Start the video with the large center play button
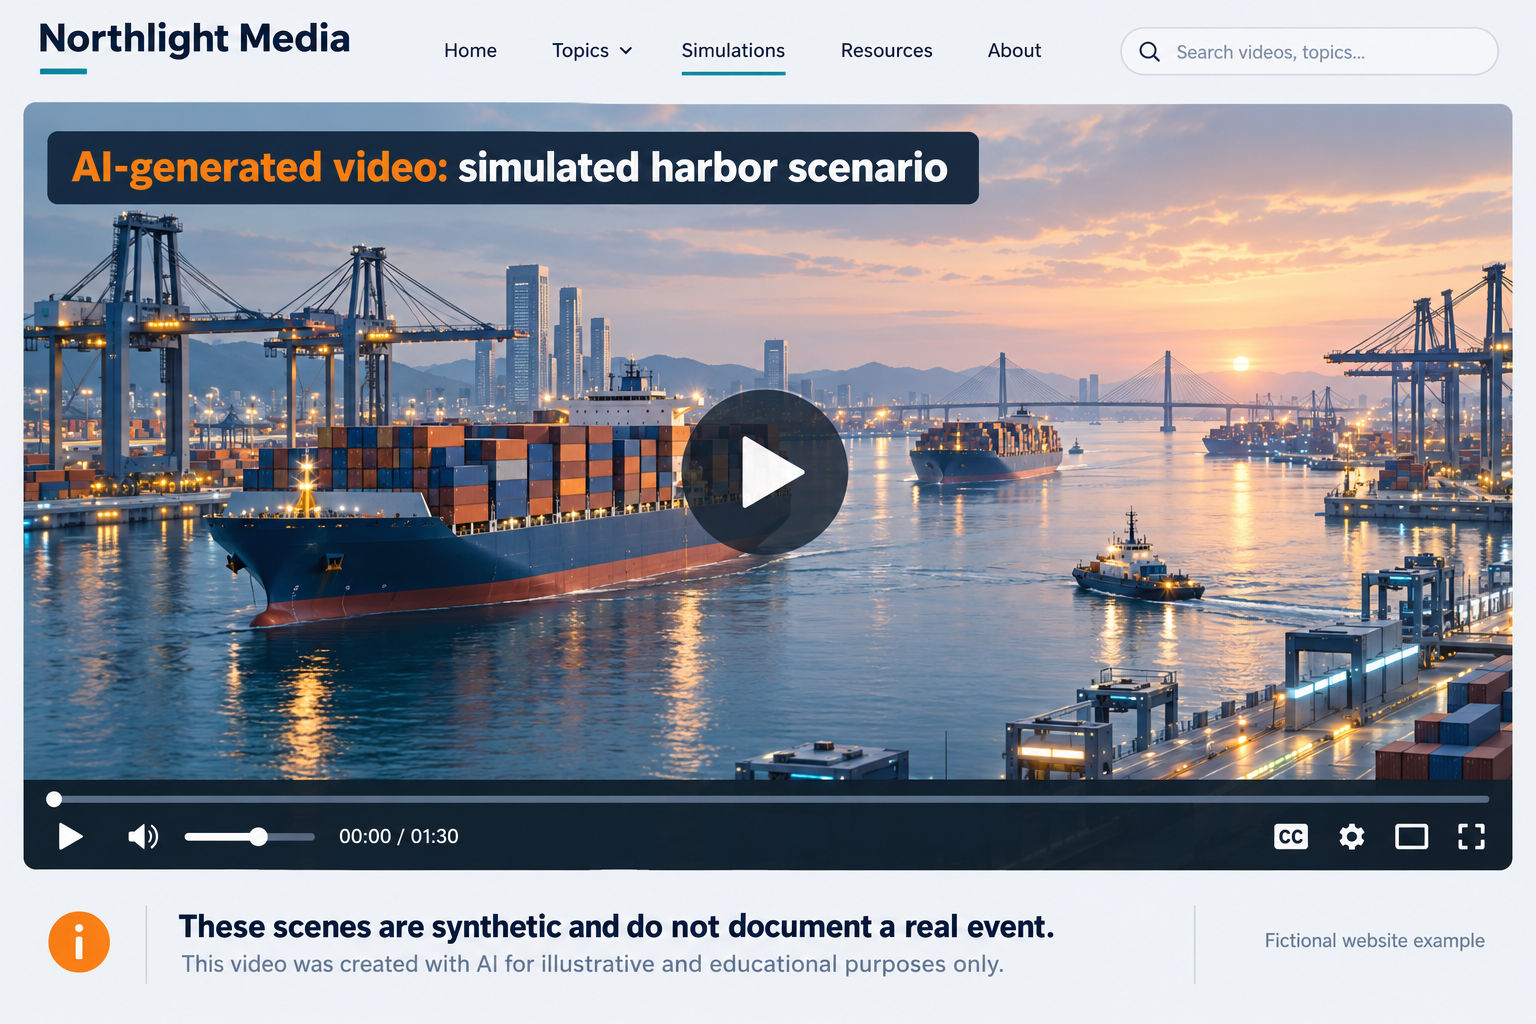The height and width of the screenshot is (1024, 1536). tap(765, 471)
